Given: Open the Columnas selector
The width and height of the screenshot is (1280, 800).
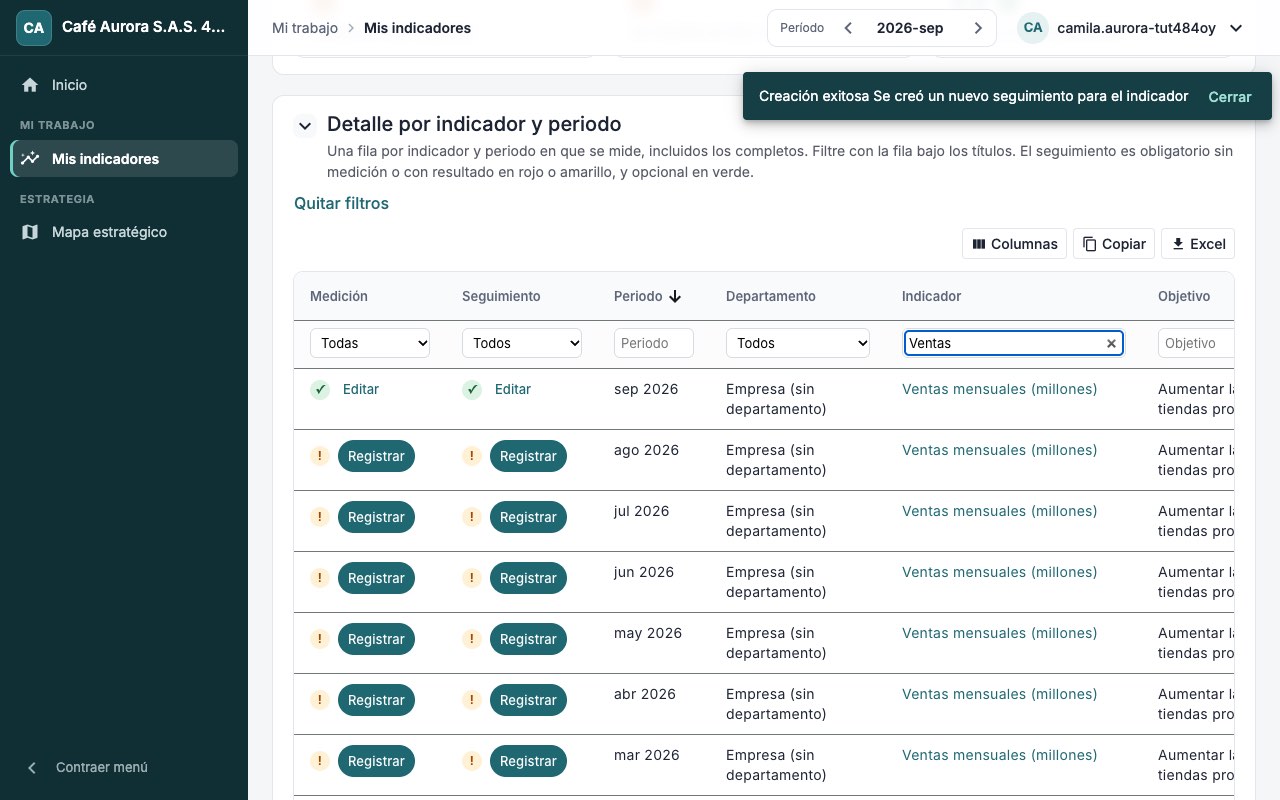Looking at the screenshot, I should [x=1014, y=244].
